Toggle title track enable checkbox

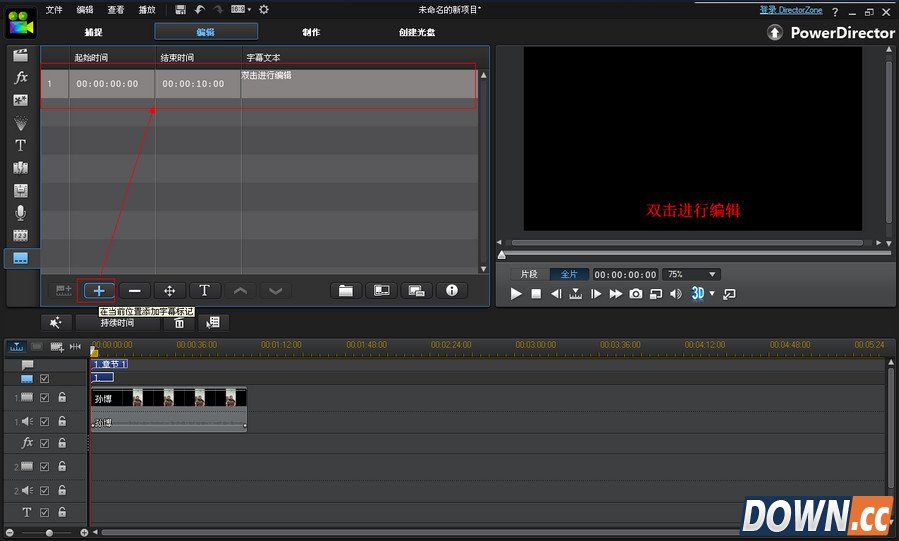point(45,512)
